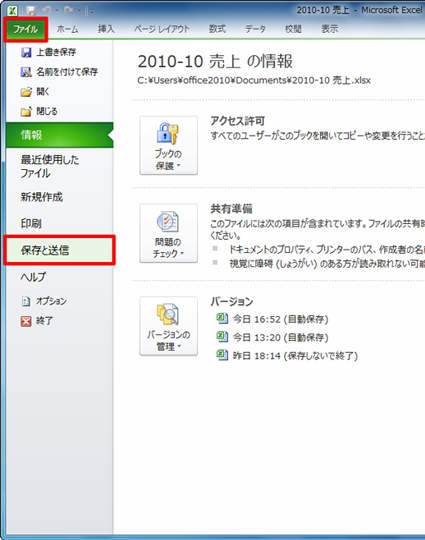Open the ファイル tab
This screenshot has width=425, height=540.
pyautogui.click(x=26, y=29)
